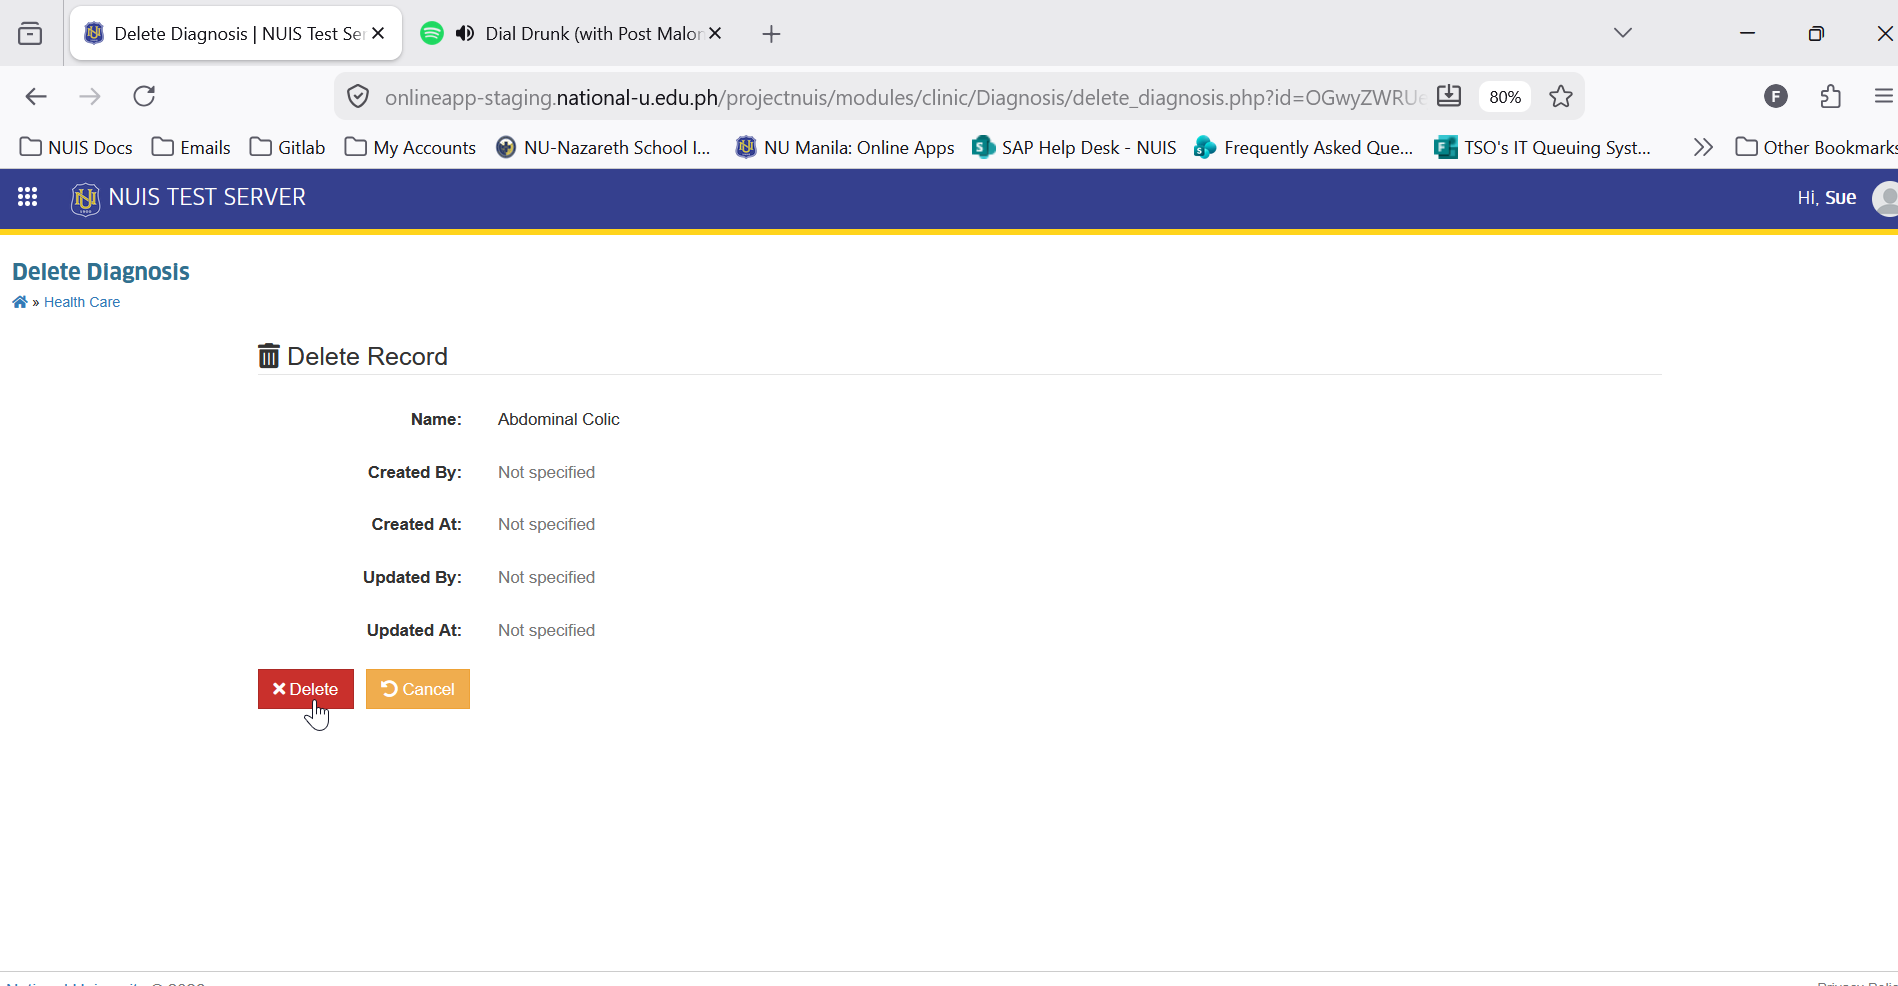The width and height of the screenshot is (1898, 986).
Task: Click the orange Cancel button
Action: 418,689
